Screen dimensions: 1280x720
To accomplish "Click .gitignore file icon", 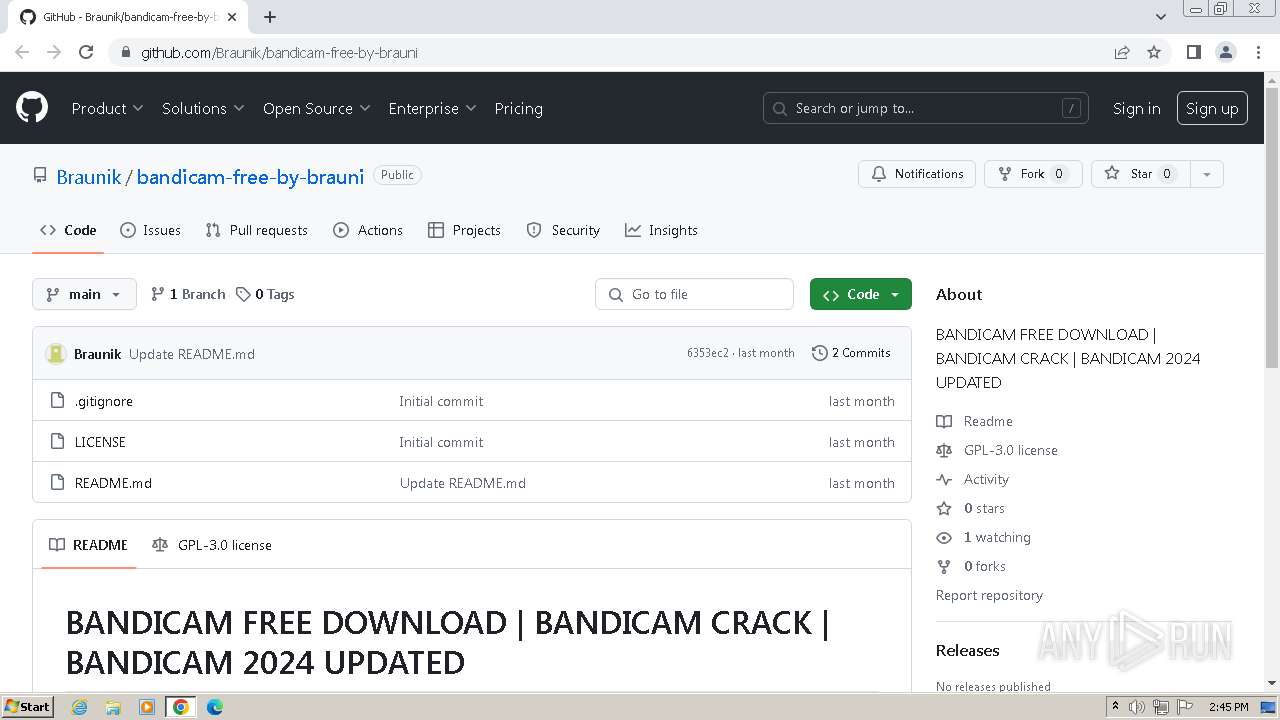I will (x=57, y=401).
